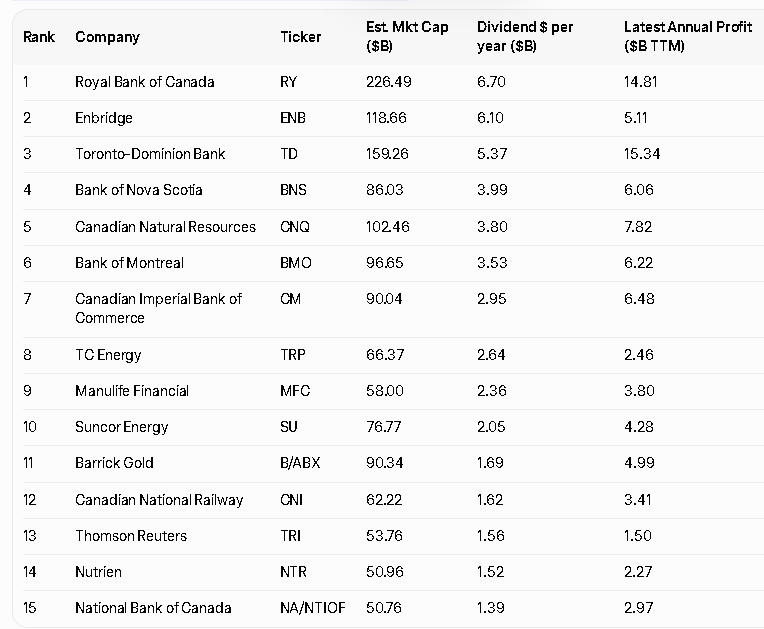Screen dimensions: 764x629
Task: Select the Enbridge company name
Action: (104, 118)
